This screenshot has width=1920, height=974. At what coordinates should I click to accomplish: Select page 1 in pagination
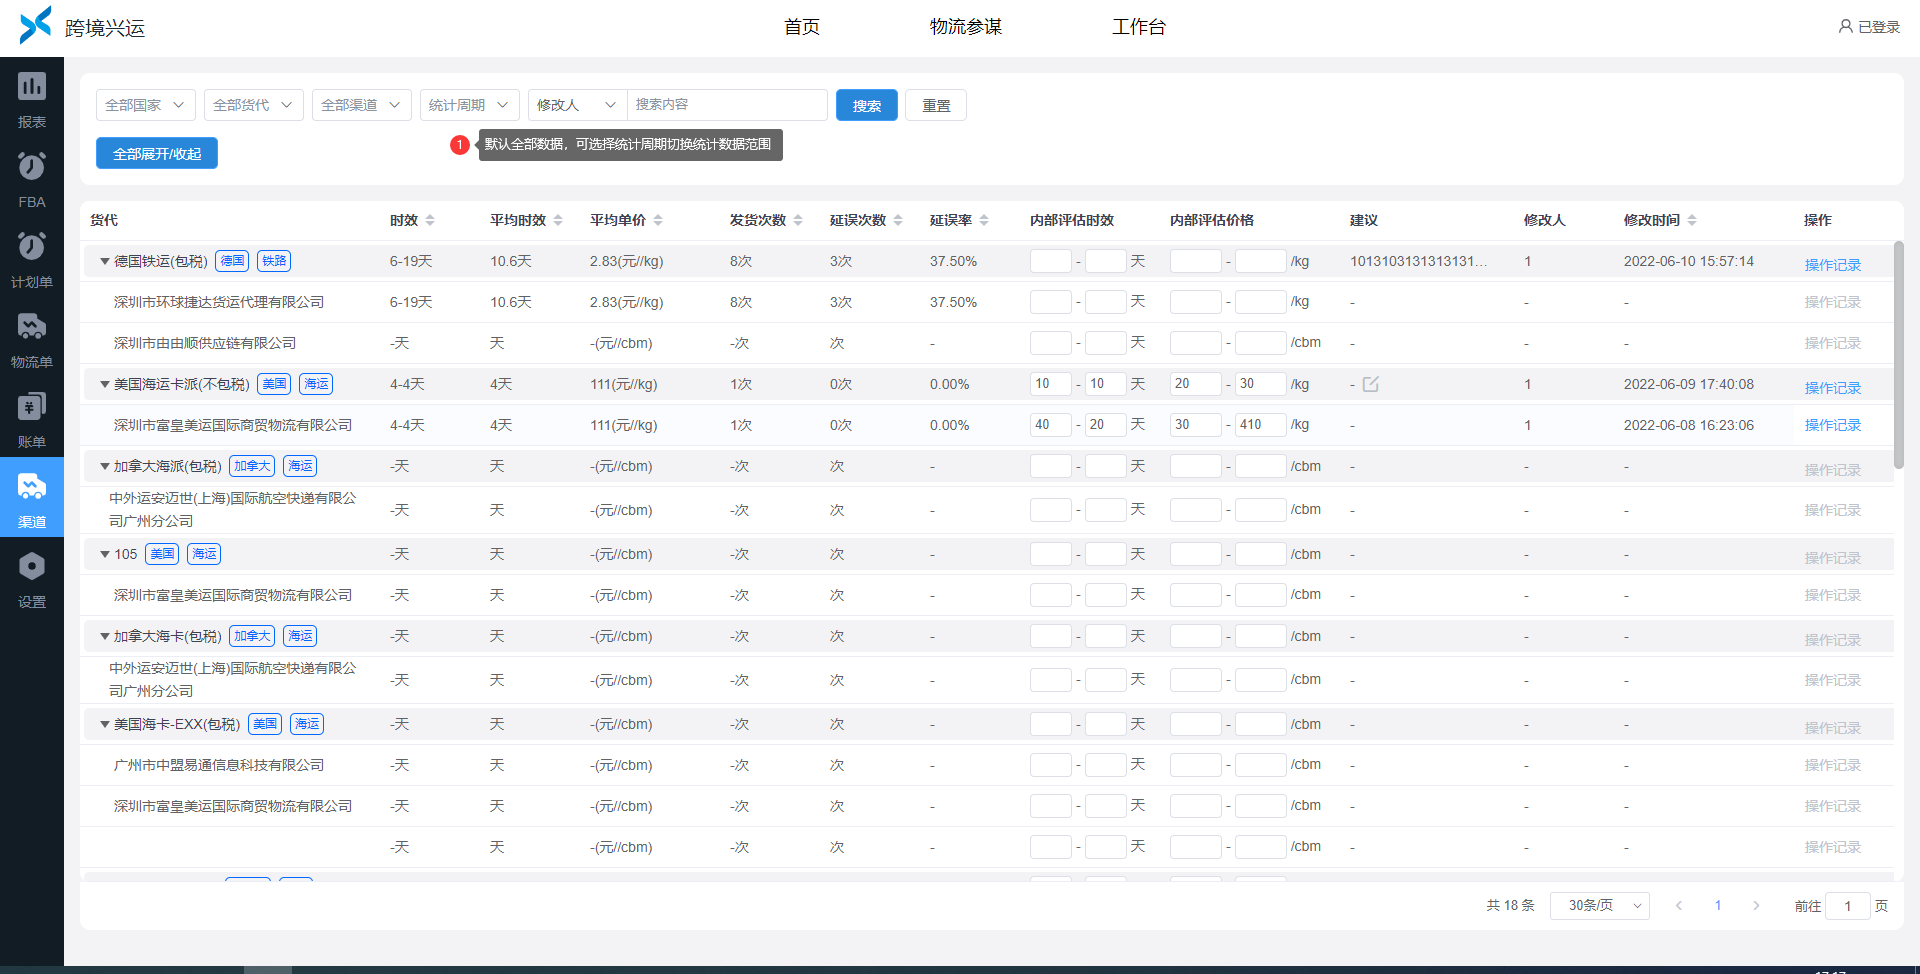pyautogui.click(x=1718, y=905)
